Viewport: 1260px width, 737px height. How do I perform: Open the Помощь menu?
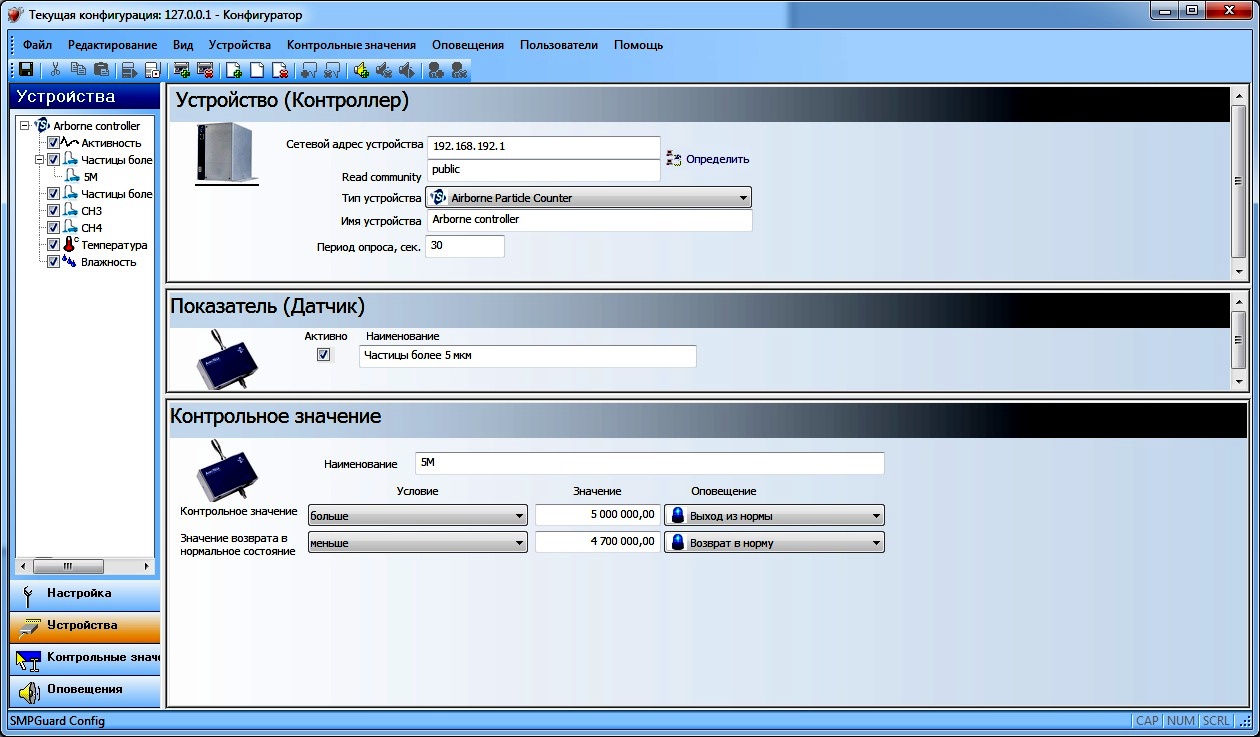(639, 45)
